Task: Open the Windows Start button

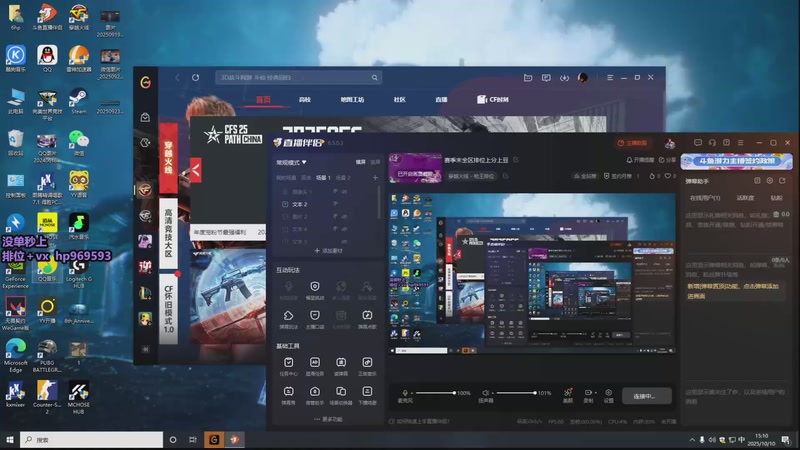Action: (x=10, y=439)
